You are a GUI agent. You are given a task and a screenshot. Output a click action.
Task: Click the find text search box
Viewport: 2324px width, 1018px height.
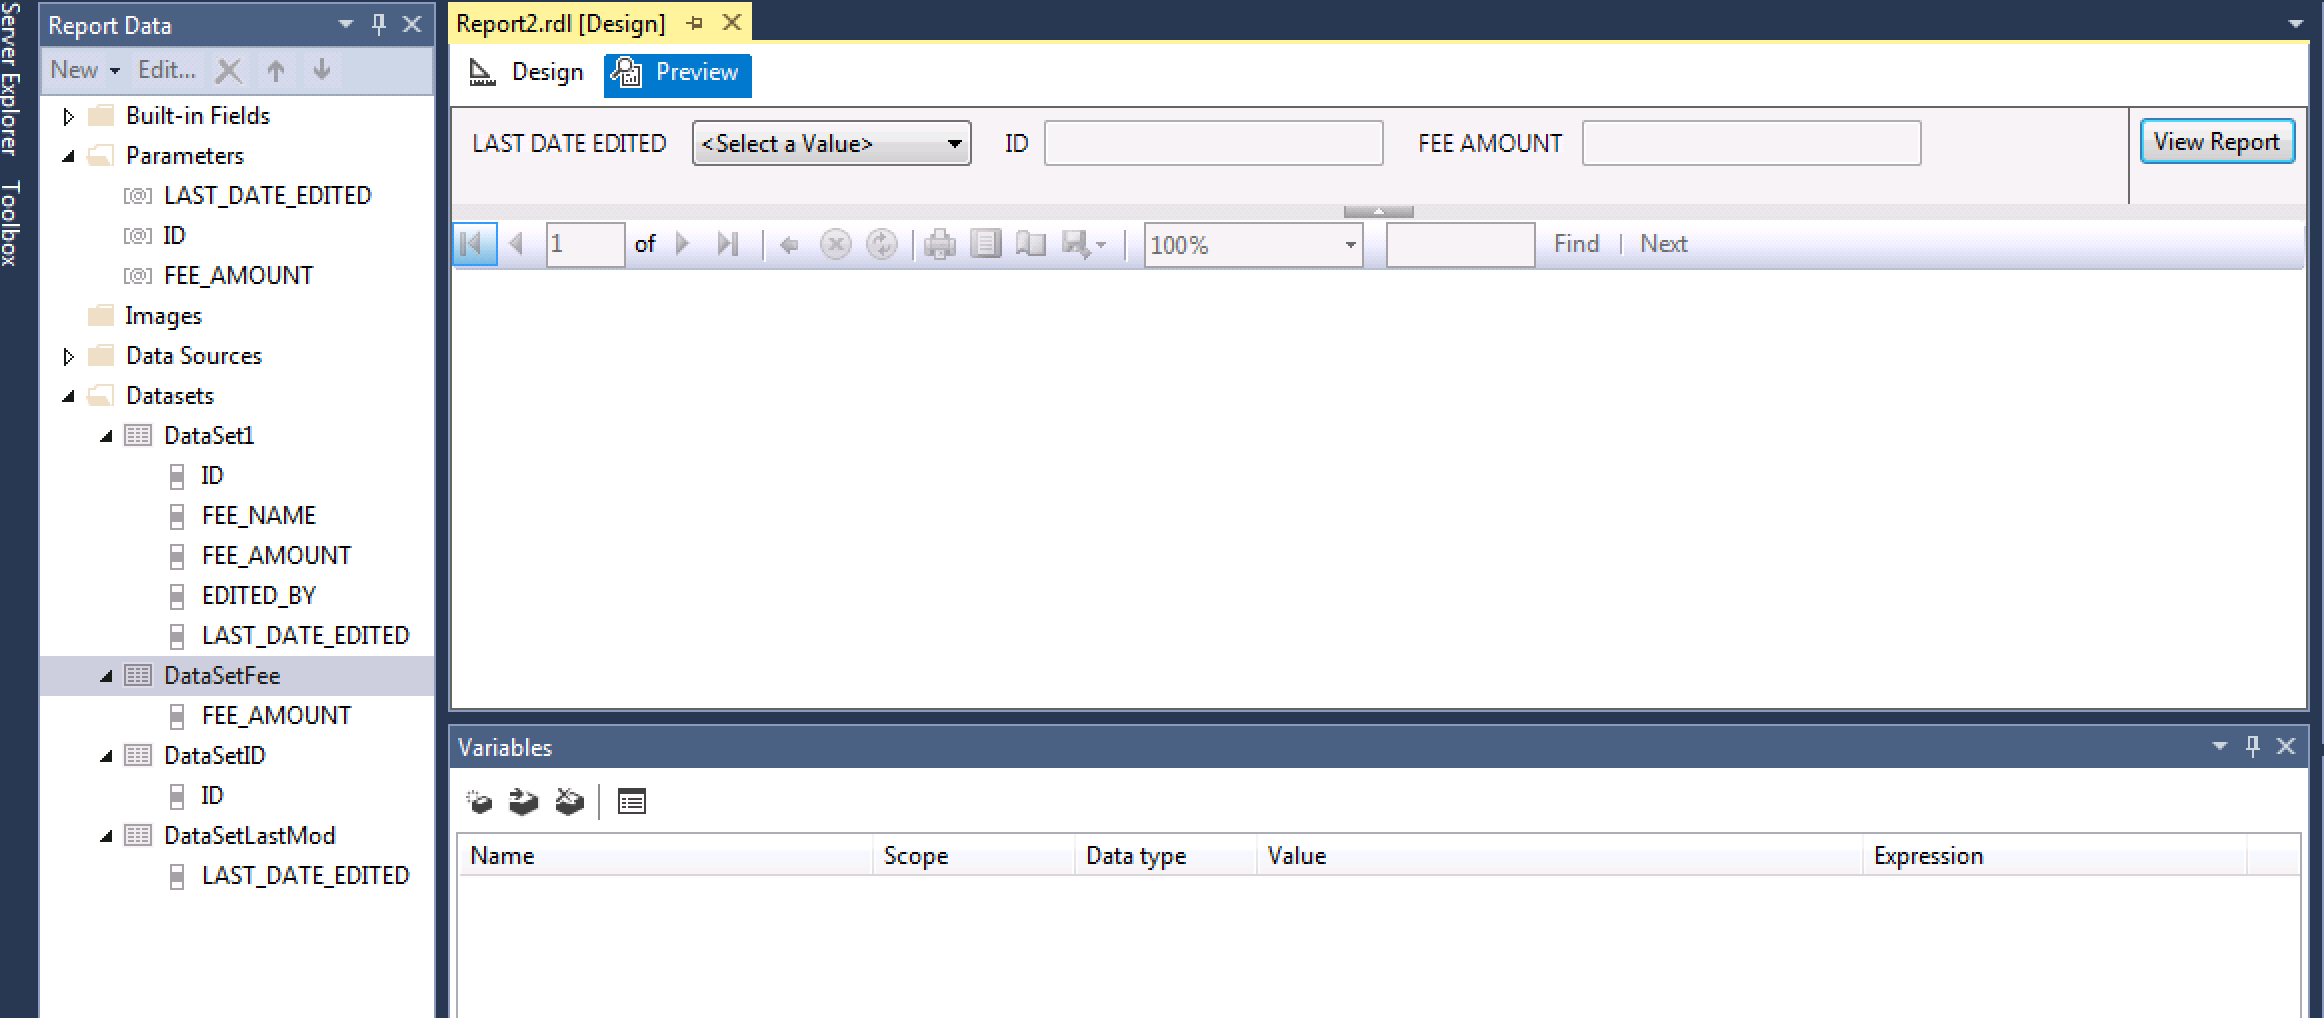coord(1460,245)
